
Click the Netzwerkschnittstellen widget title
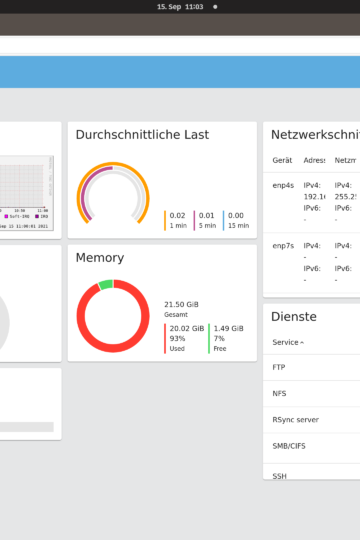click(315, 135)
